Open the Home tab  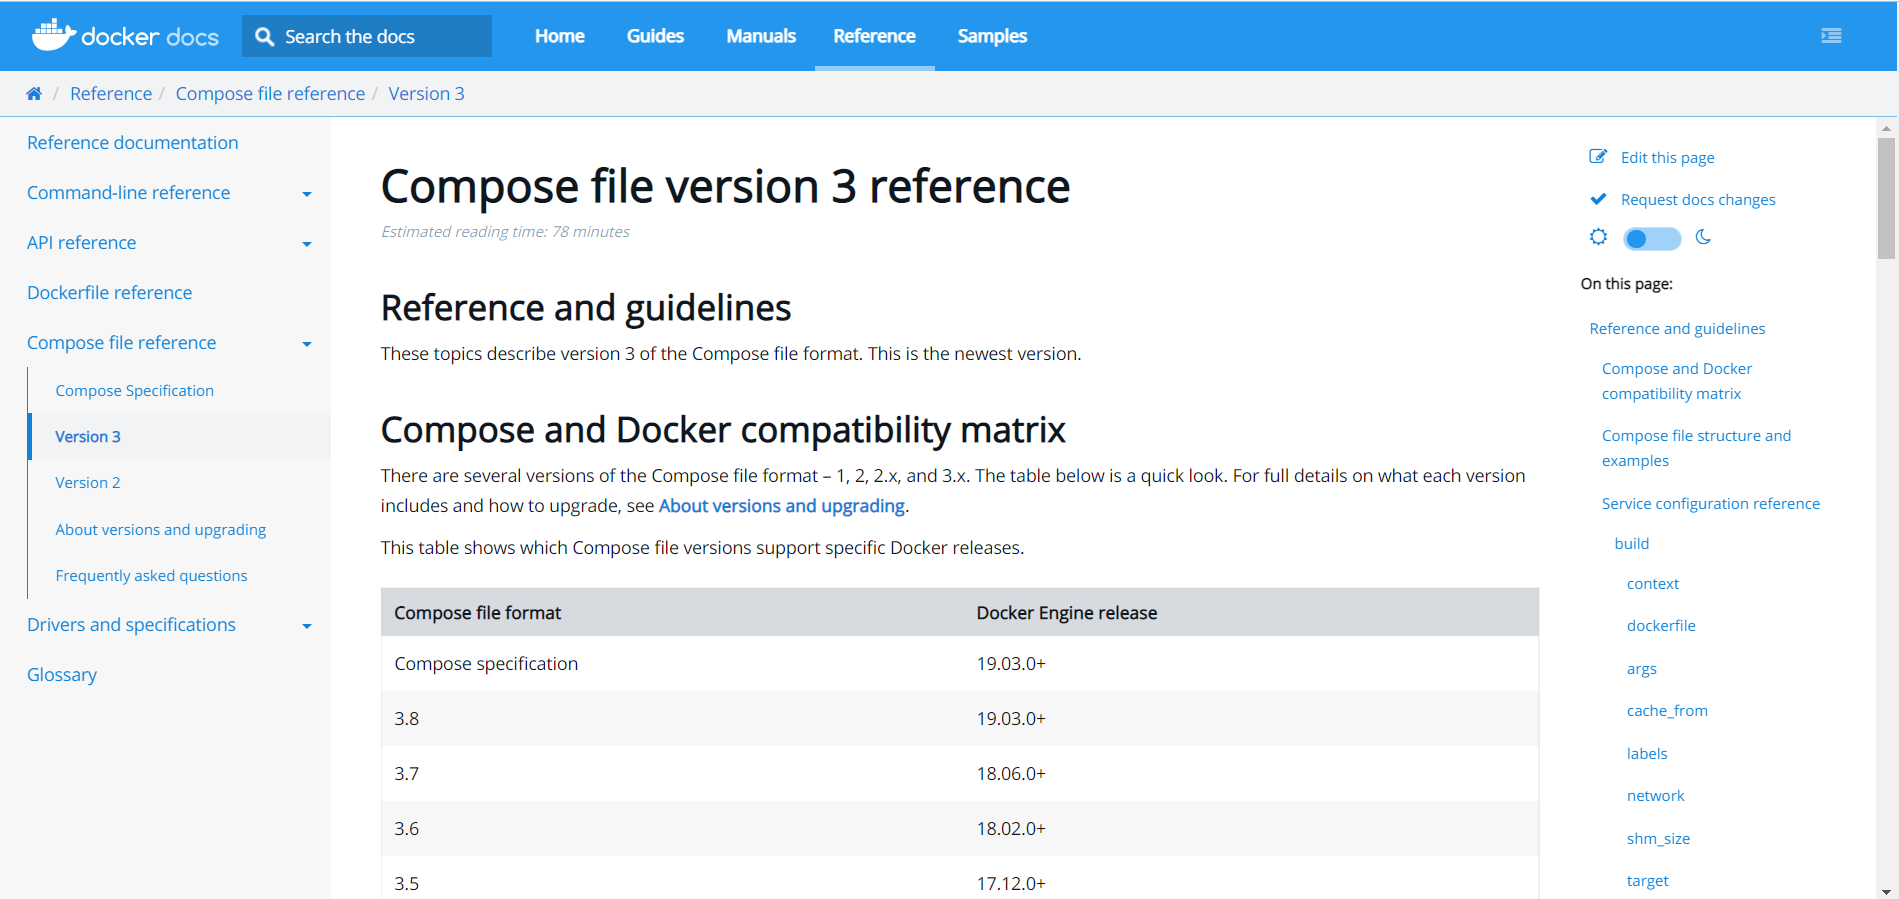559,36
